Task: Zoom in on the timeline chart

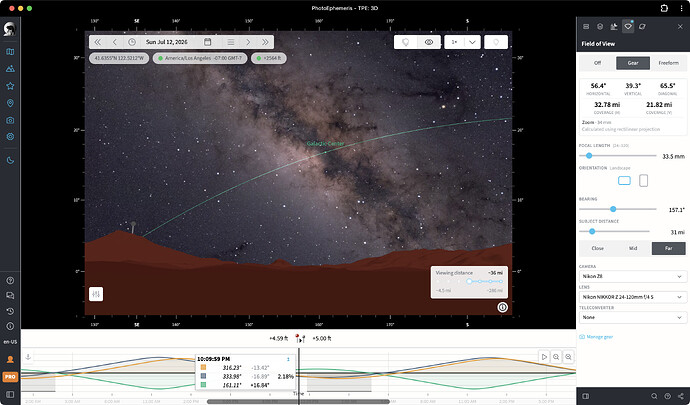Action: (x=556, y=357)
